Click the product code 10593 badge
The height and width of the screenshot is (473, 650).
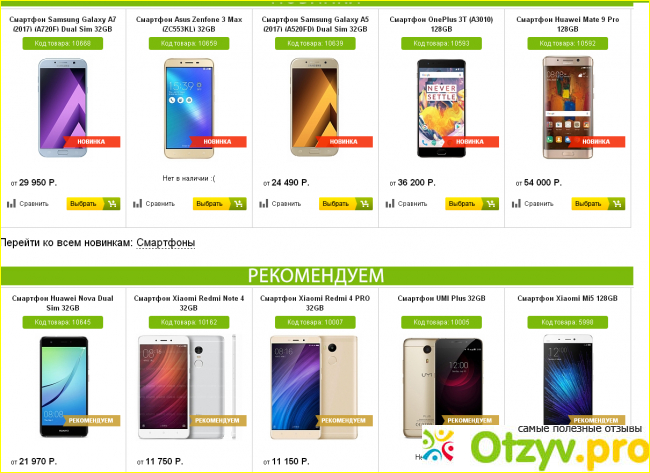coord(441,43)
